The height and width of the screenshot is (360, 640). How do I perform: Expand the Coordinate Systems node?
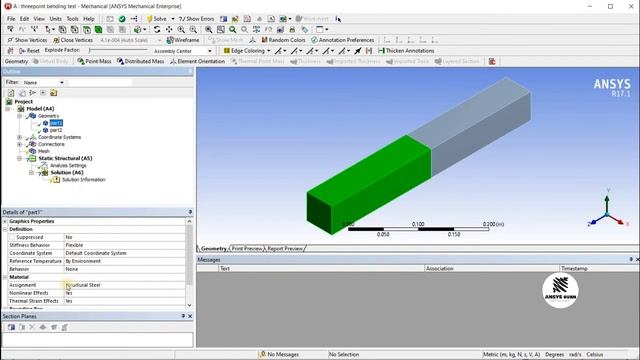pos(19,137)
